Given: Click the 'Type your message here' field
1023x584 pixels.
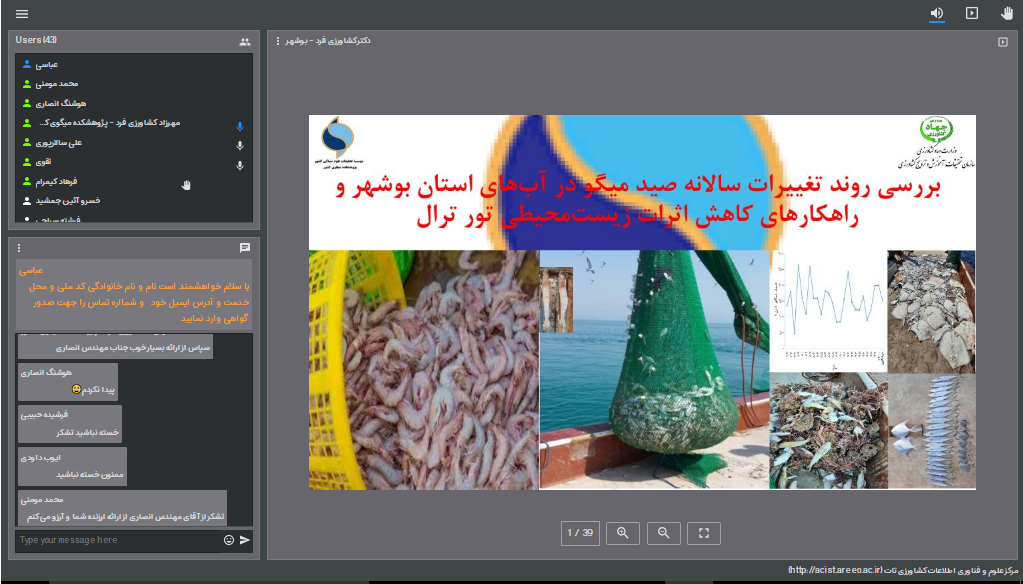Looking at the screenshot, I should tap(115, 540).
